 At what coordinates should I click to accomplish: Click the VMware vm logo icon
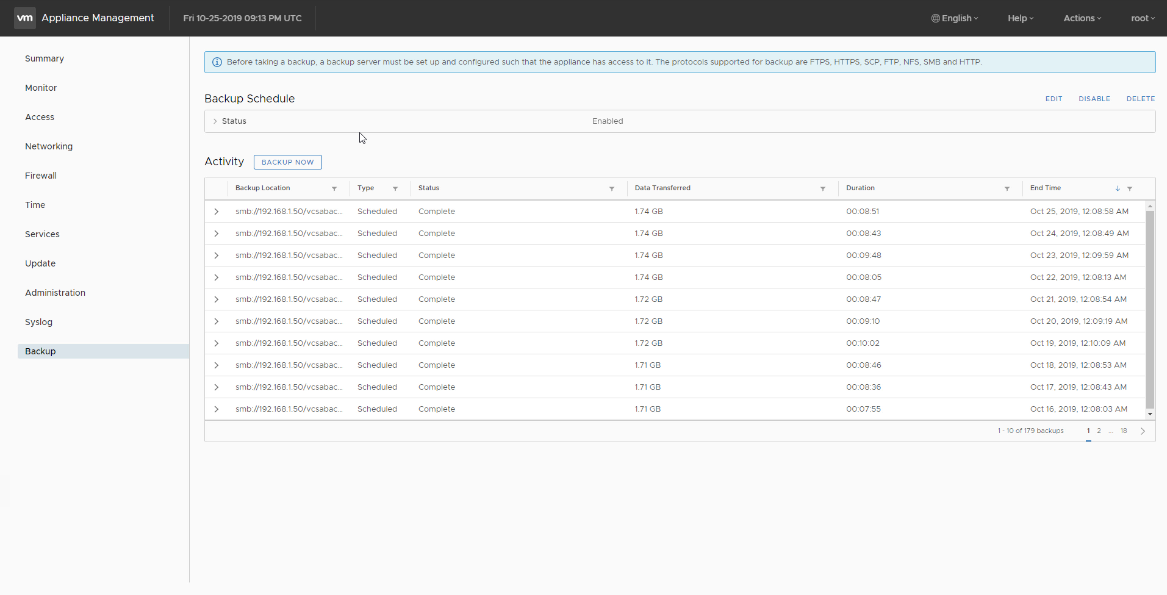click(x=25, y=18)
